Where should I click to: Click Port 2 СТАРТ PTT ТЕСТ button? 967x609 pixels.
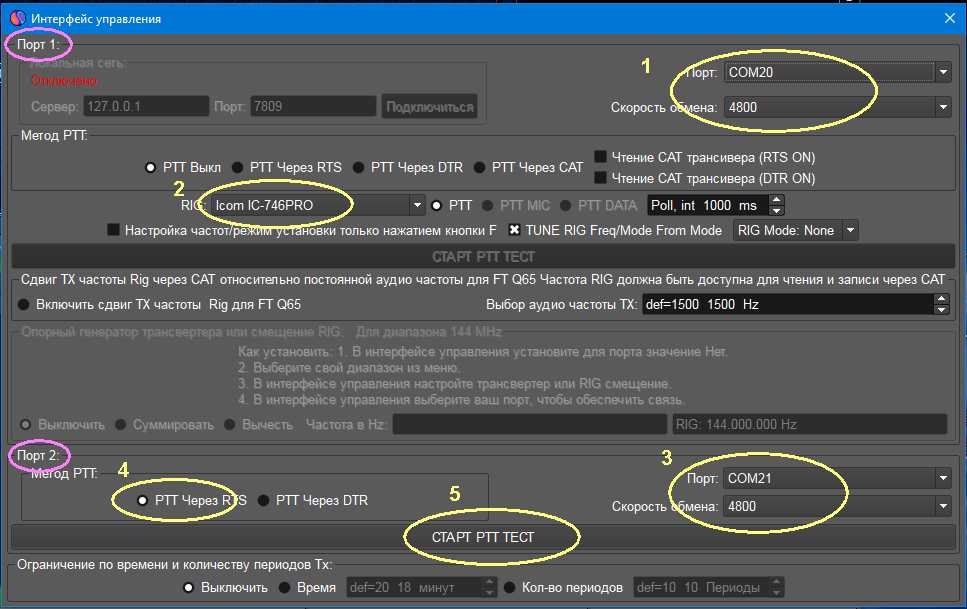coord(484,537)
